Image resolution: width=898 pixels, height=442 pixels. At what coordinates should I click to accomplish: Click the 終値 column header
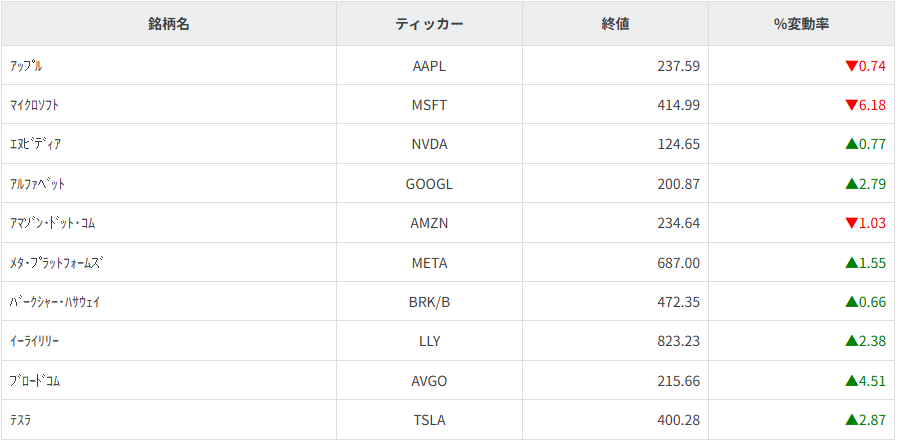click(x=615, y=24)
